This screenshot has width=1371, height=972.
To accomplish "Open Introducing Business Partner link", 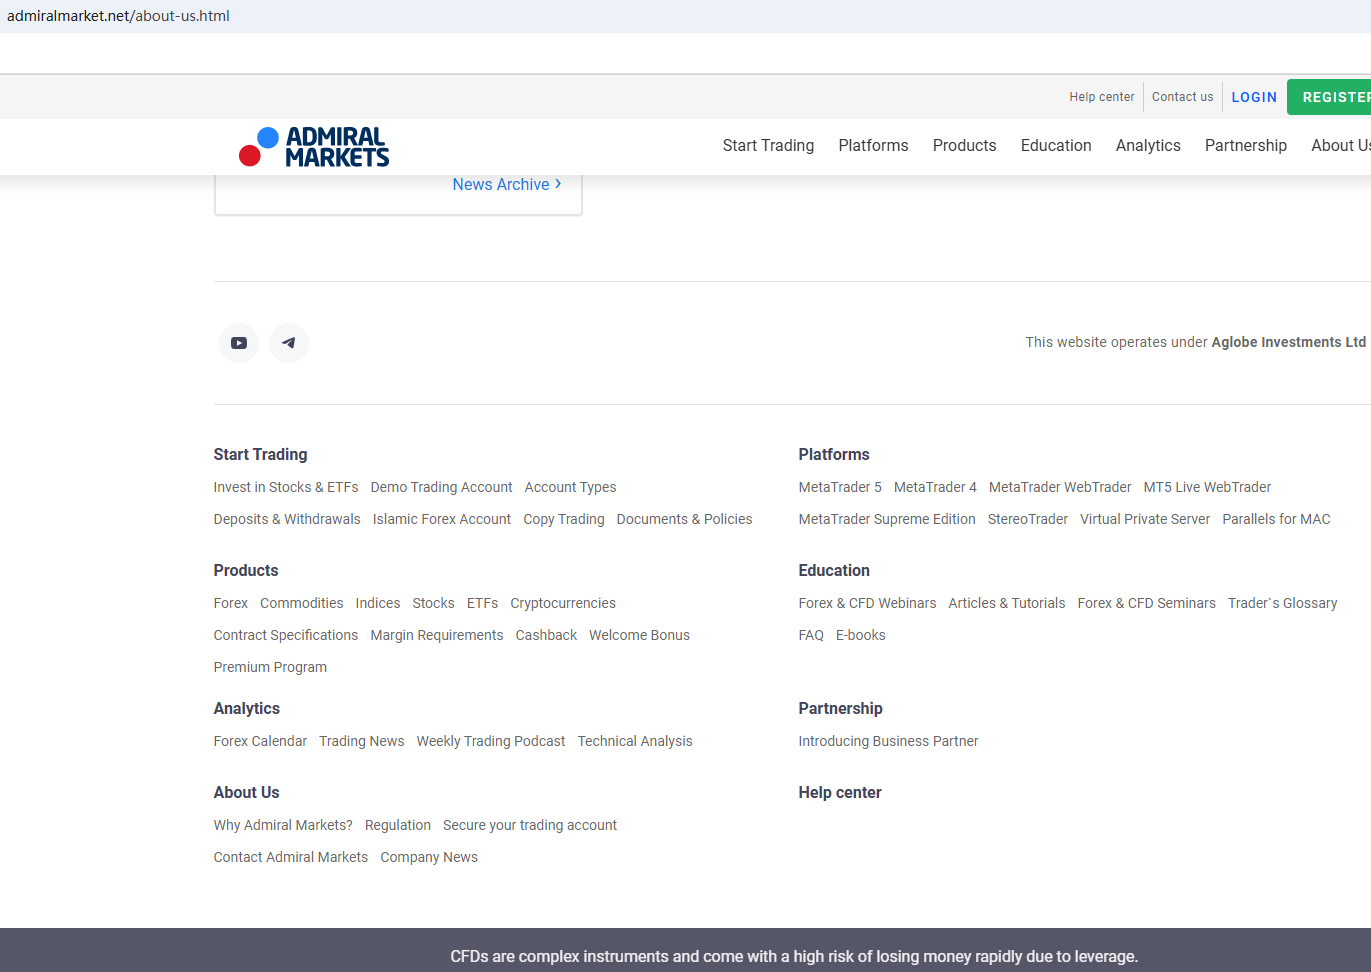I will [888, 741].
